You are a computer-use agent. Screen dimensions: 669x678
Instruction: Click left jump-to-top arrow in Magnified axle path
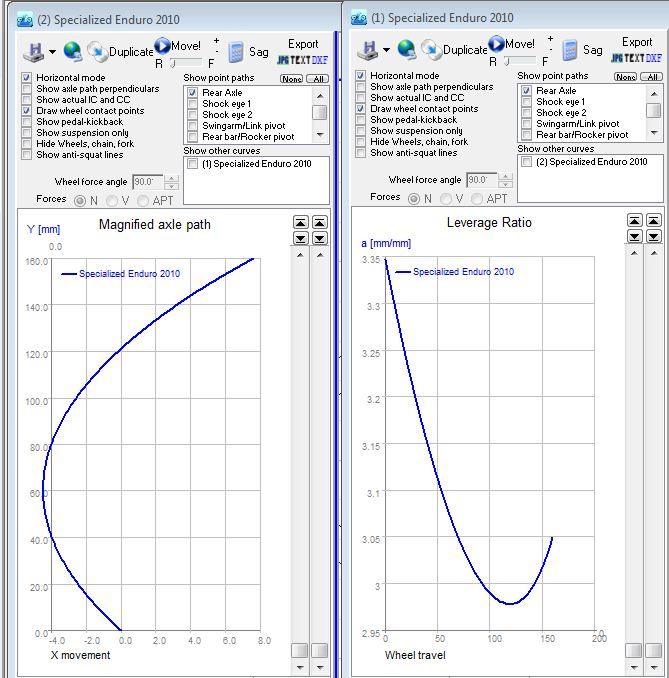[301, 223]
